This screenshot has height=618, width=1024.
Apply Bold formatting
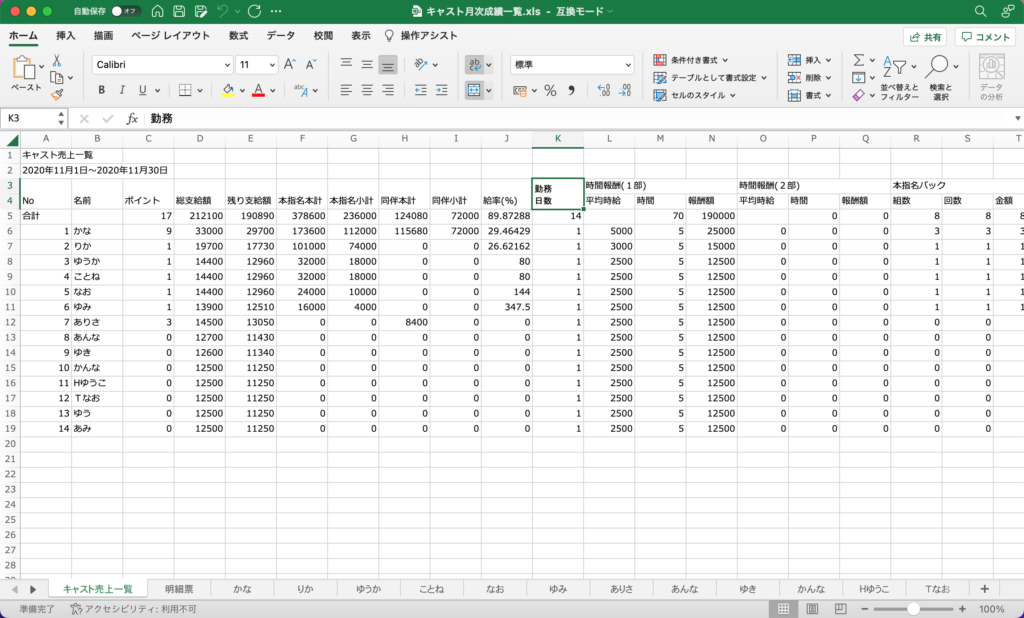[101, 90]
